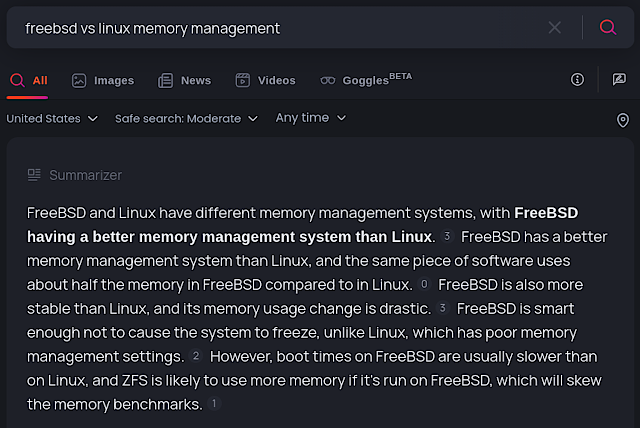Select the All results tab
Viewport: 640px width, 428px height.
(29, 80)
